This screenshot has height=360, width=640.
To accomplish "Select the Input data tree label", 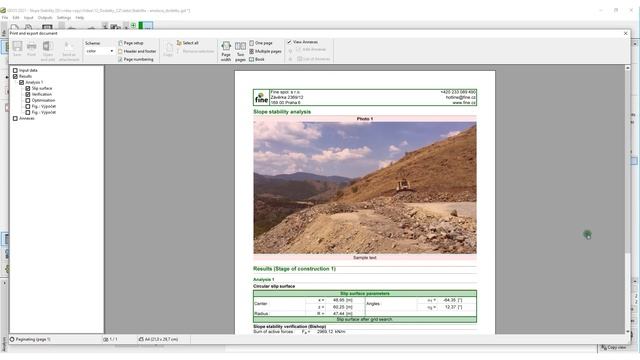I will [28, 70].
